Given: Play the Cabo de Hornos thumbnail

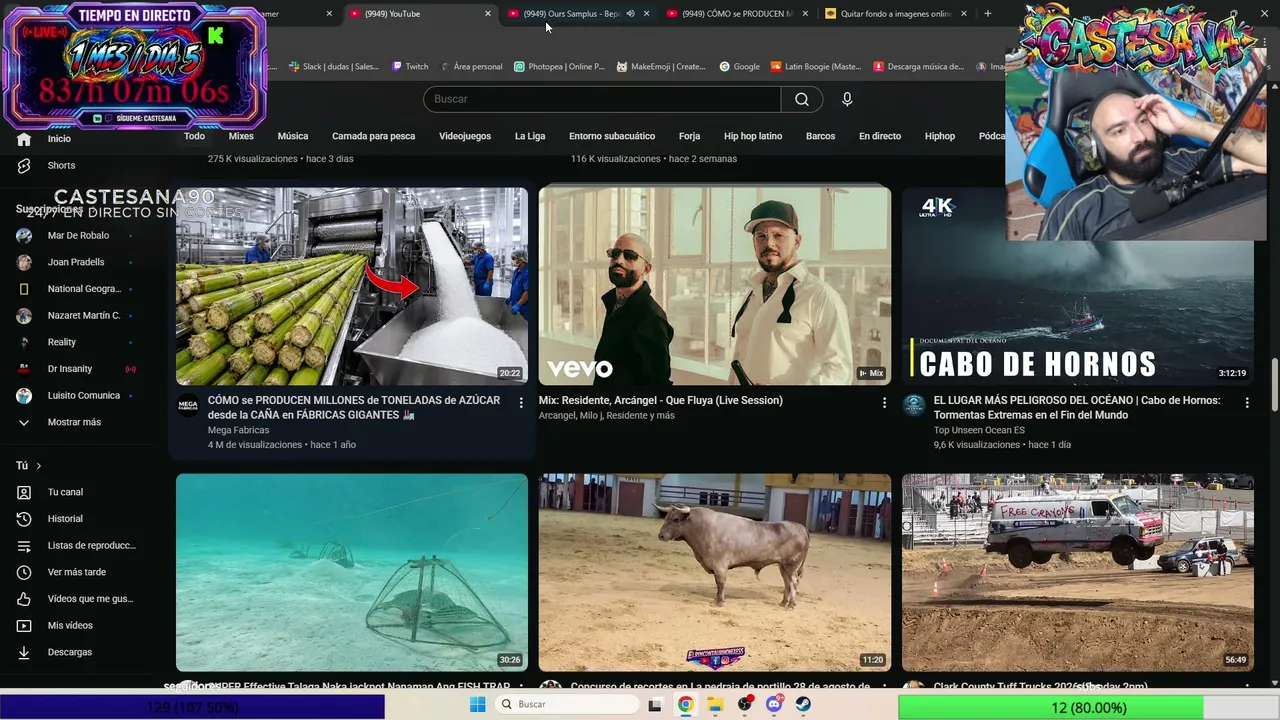Looking at the screenshot, I should [x=1077, y=286].
